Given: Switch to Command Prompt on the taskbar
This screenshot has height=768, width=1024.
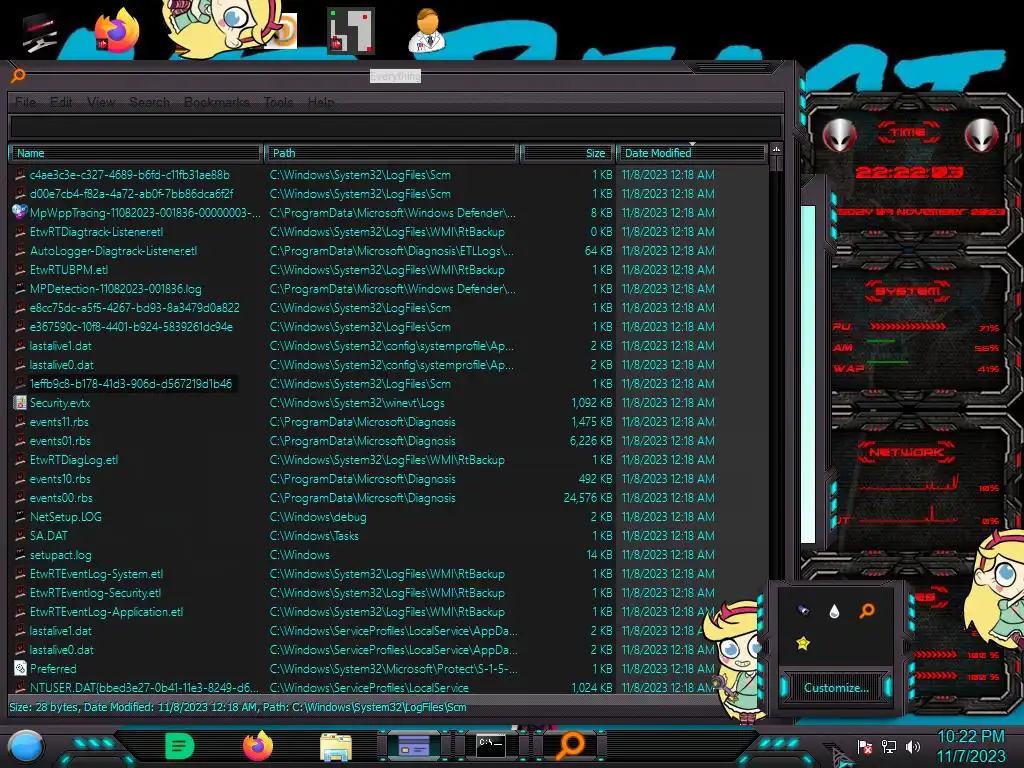Looking at the screenshot, I should point(491,745).
